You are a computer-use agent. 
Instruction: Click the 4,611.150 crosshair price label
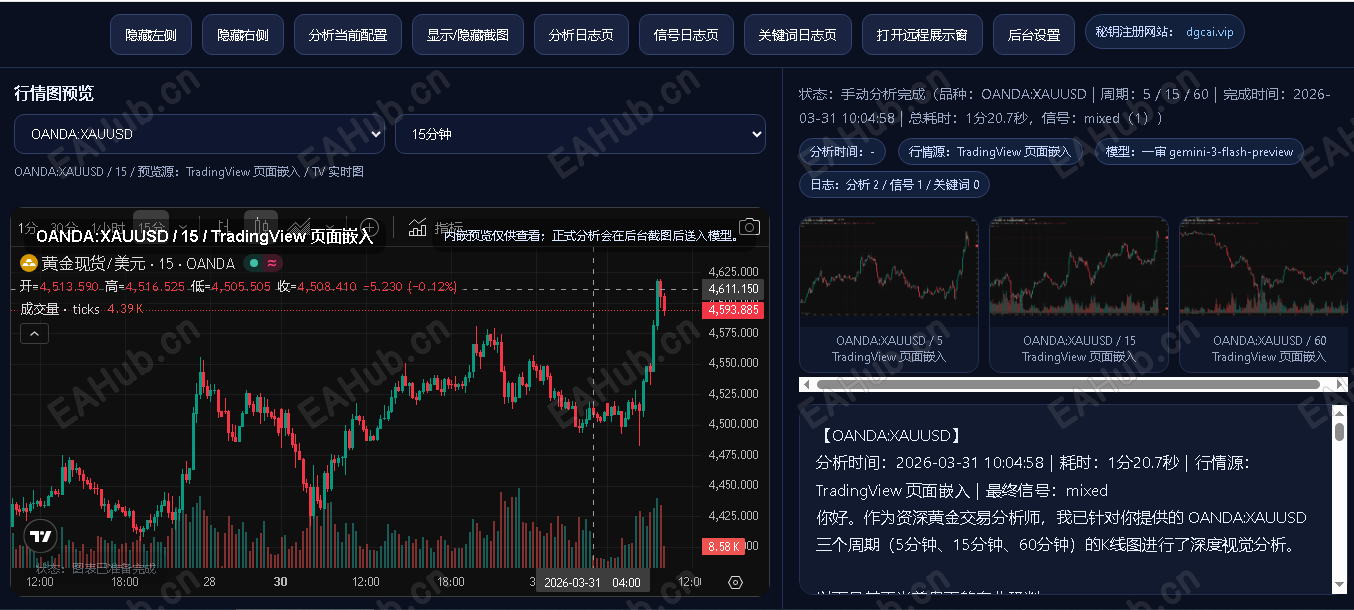735,288
